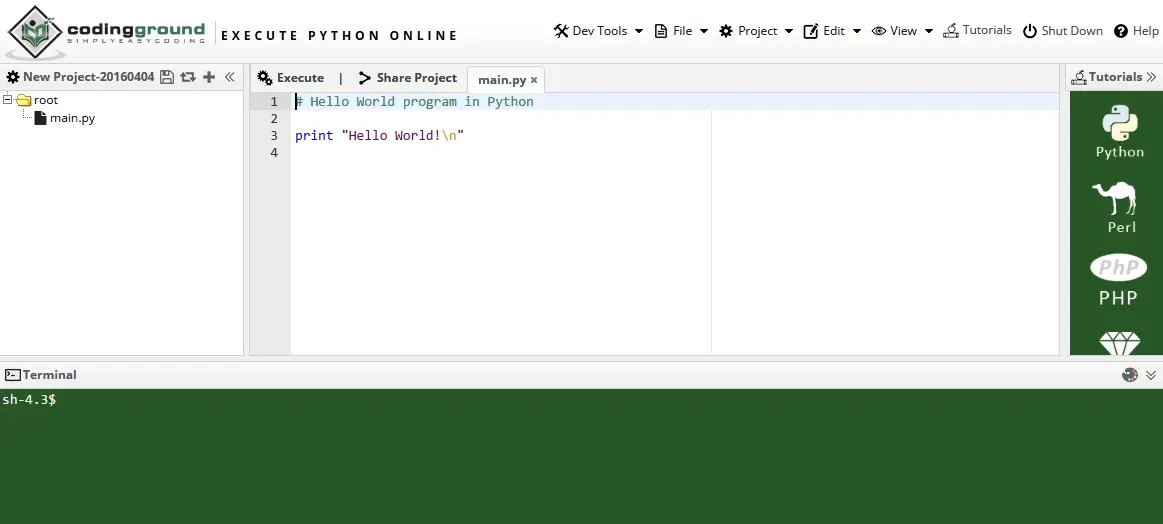1163x524 pixels.
Task: Click the comment line "# Hello World program in Python"
Action: click(x=415, y=102)
